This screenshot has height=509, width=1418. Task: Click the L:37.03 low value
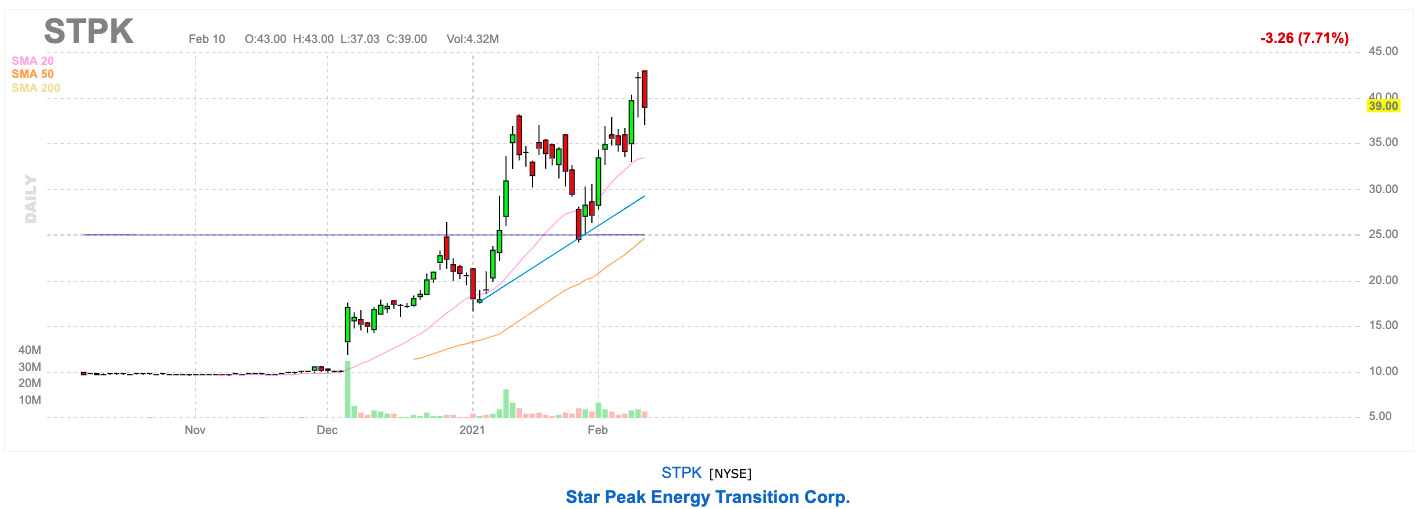pyautogui.click(x=361, y=39)
